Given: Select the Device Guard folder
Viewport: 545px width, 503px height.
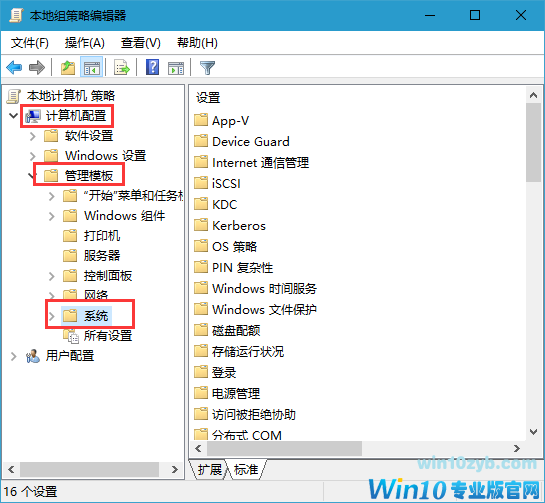Looking at the screenshot, I should [251, 141].
